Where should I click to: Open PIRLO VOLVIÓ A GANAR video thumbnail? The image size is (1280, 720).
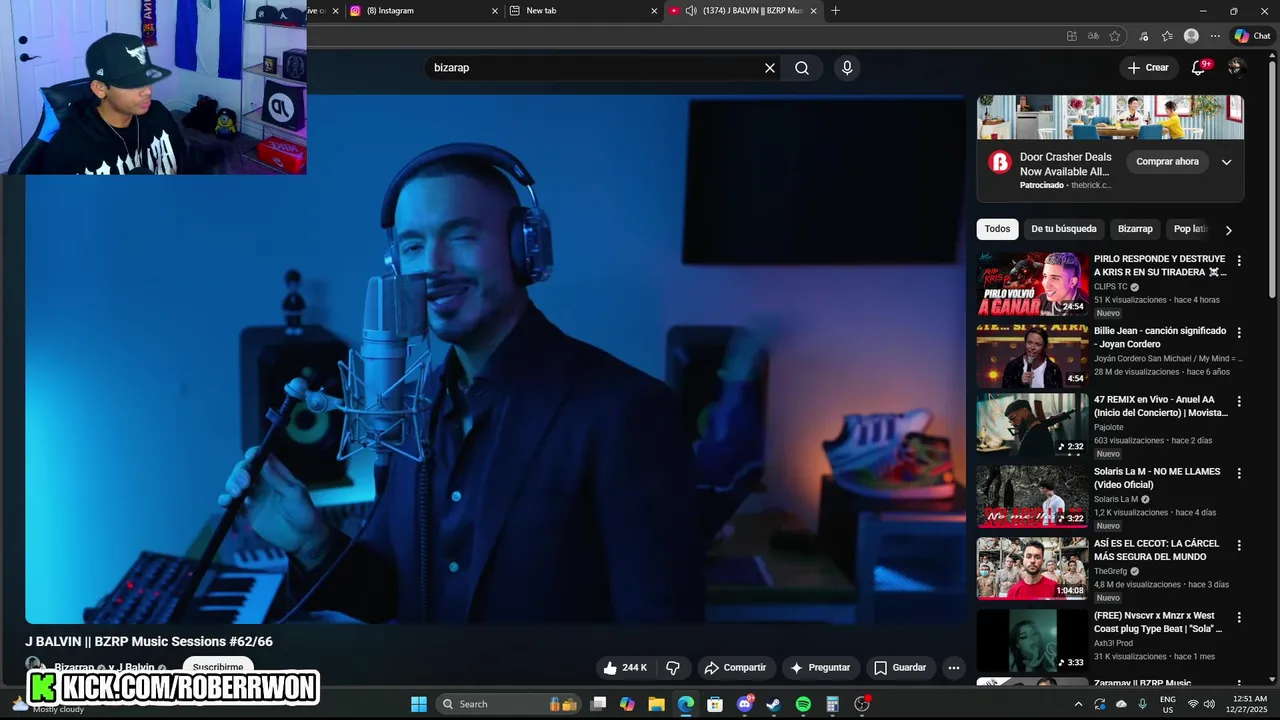pos(1032,284)
